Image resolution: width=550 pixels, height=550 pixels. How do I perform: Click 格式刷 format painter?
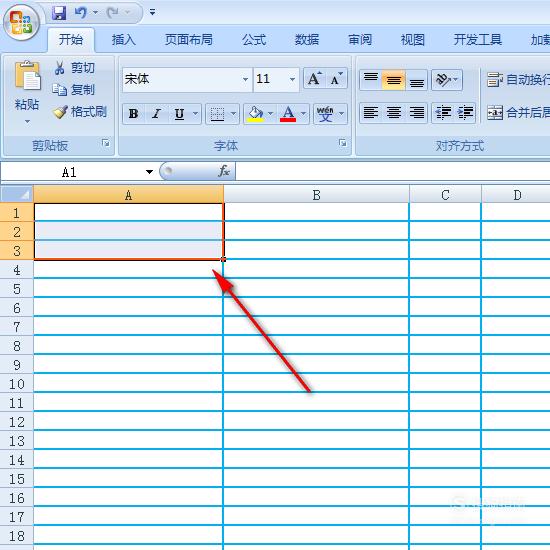click(80, 112)
